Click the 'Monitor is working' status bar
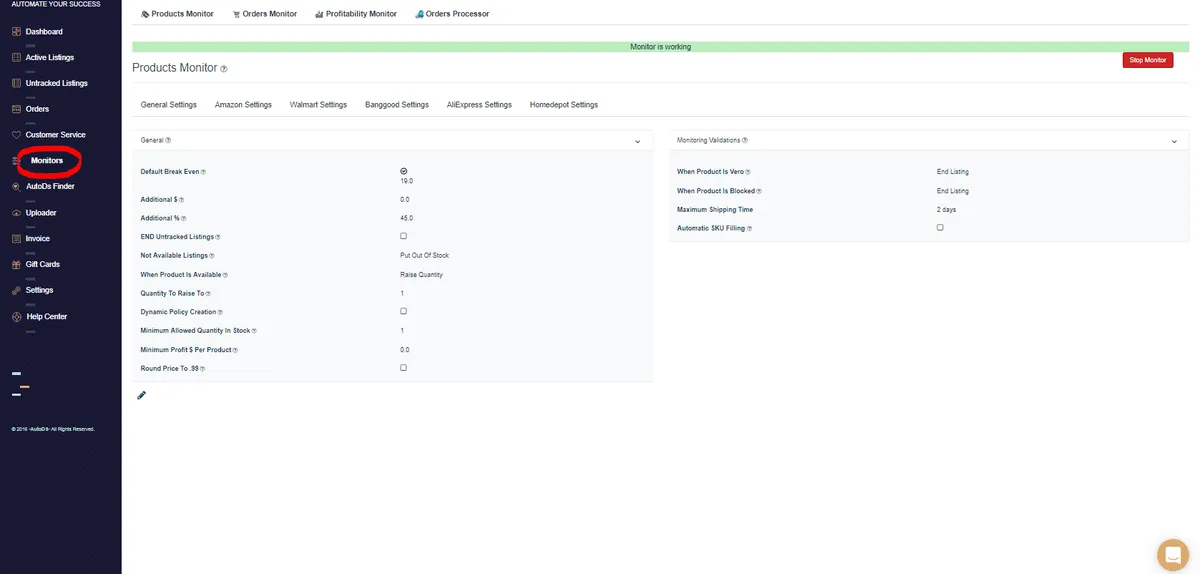 (660, 47)
